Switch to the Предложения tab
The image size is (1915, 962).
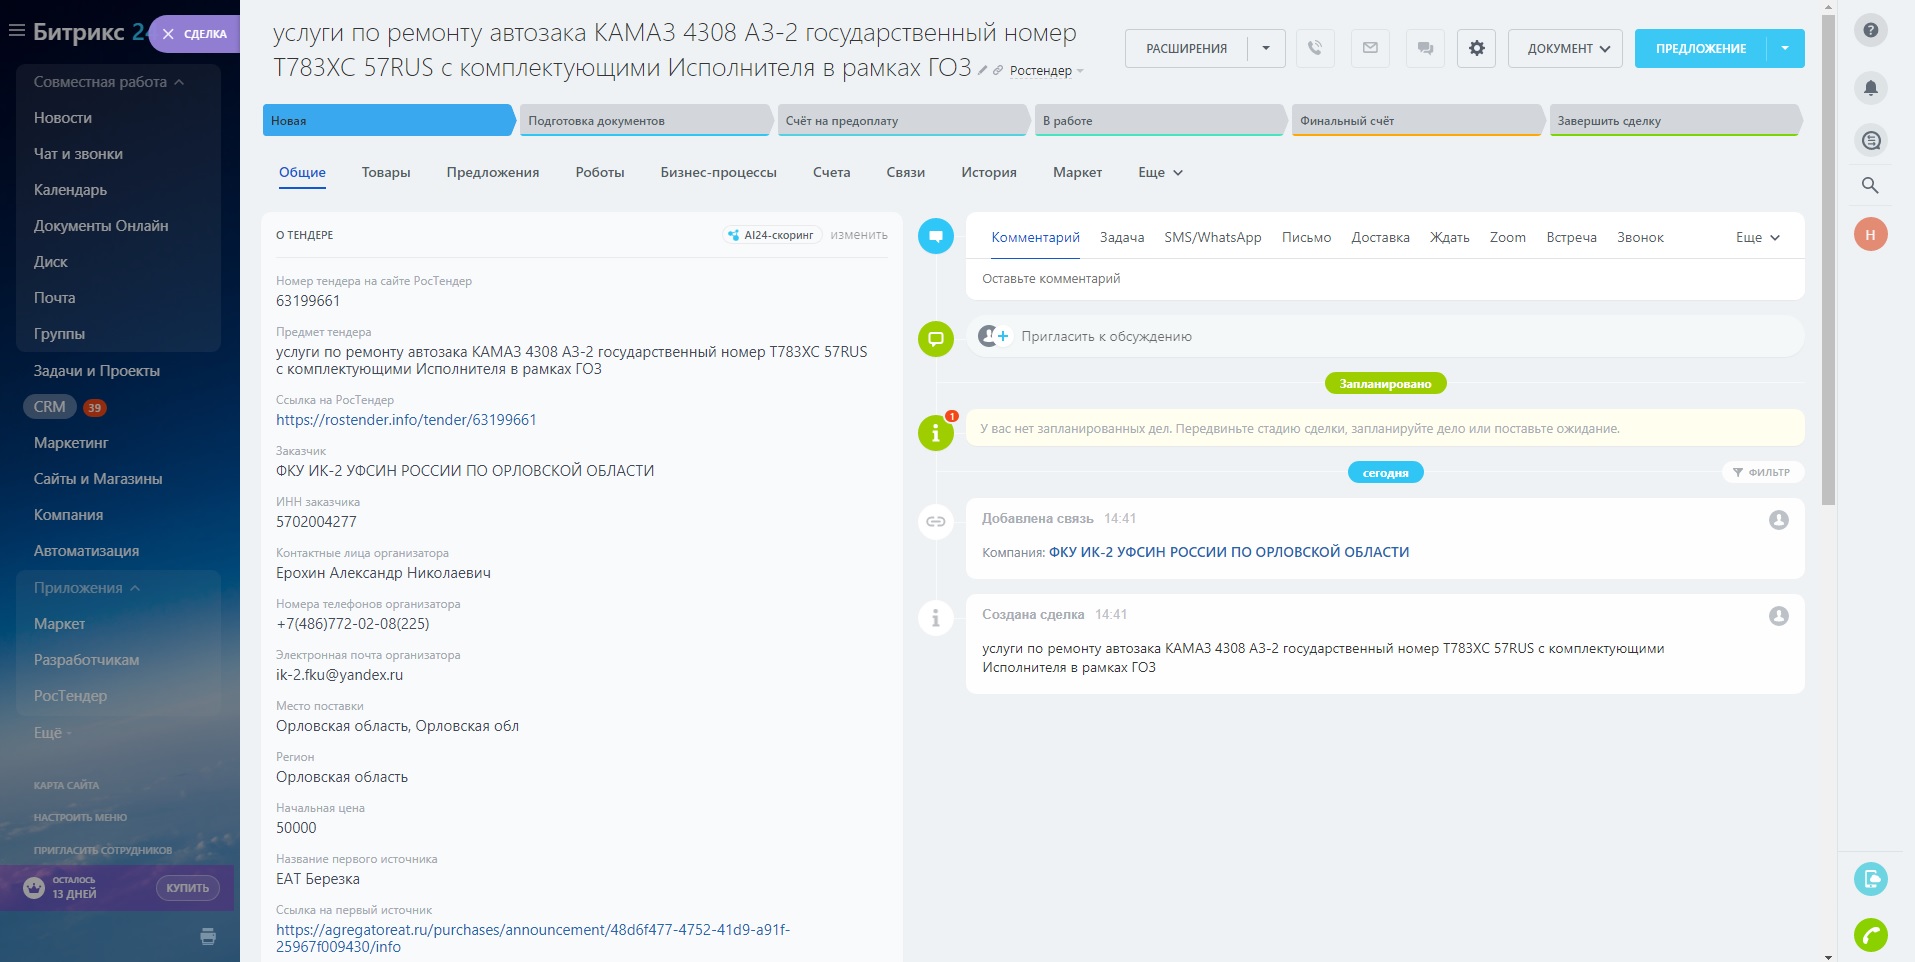click(x=493, y=172)
